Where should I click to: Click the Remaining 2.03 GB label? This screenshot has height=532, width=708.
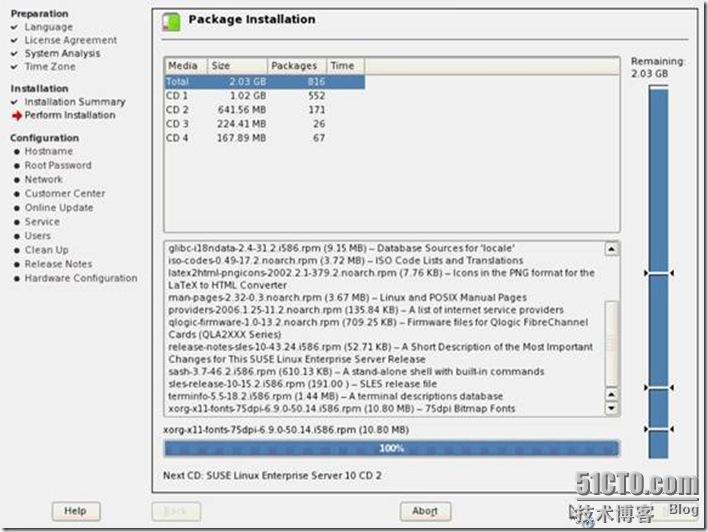pos(658,67)
